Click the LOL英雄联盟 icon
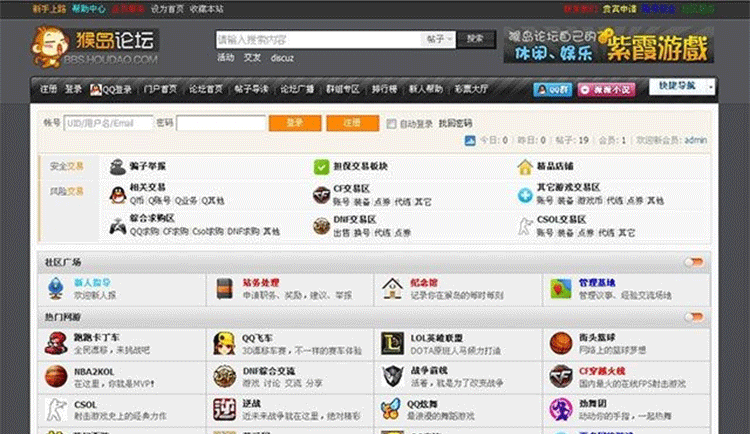 coord(392,344)
